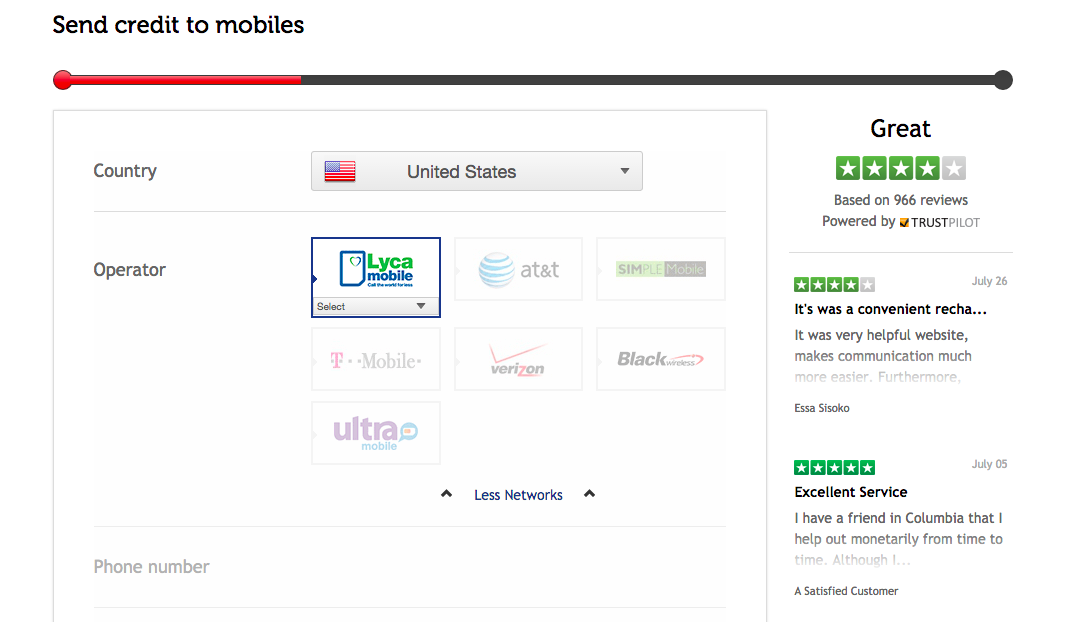The width and height of the screenshot is (1090, 622).
Task: Open the Lycamobile Select dropdown
Action: click(375, 306)
